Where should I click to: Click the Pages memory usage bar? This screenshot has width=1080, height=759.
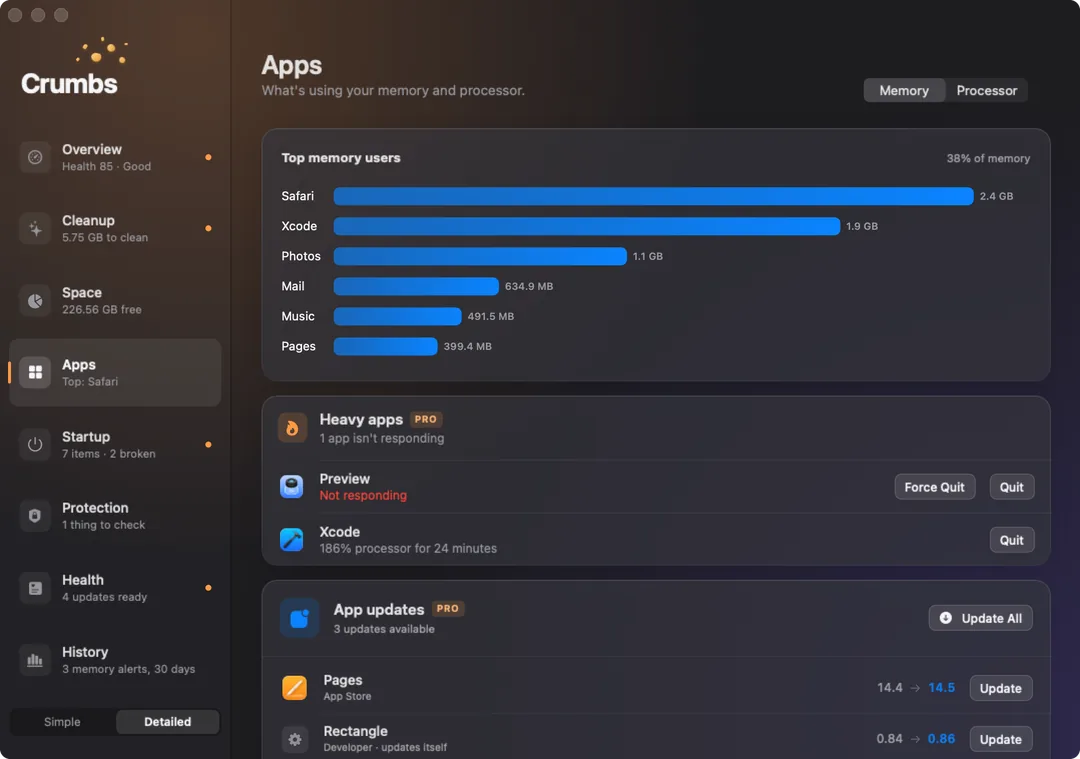tap(385, 346)
